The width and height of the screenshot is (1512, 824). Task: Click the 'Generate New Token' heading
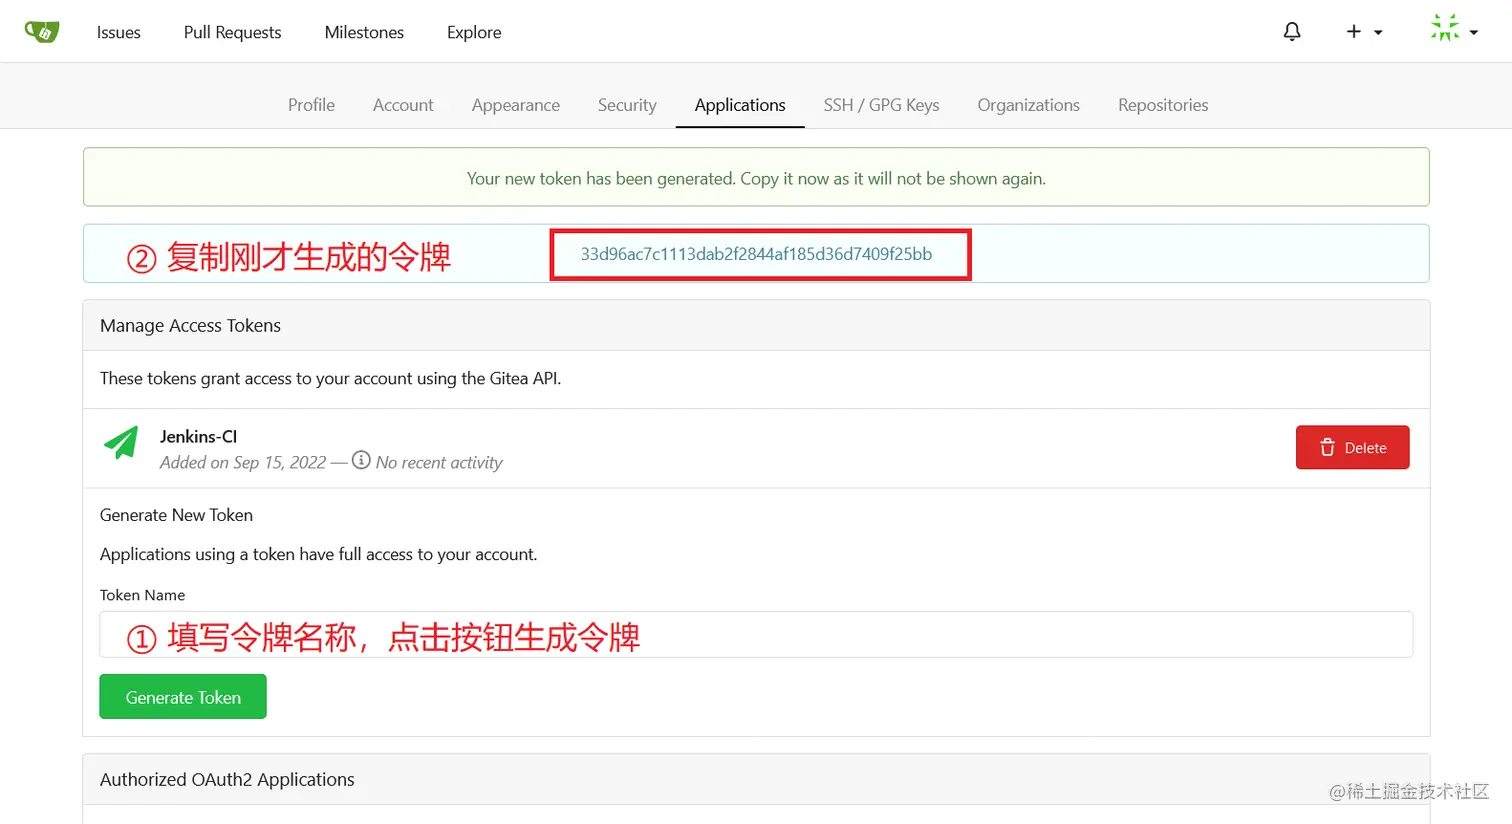tap(176, 515)
